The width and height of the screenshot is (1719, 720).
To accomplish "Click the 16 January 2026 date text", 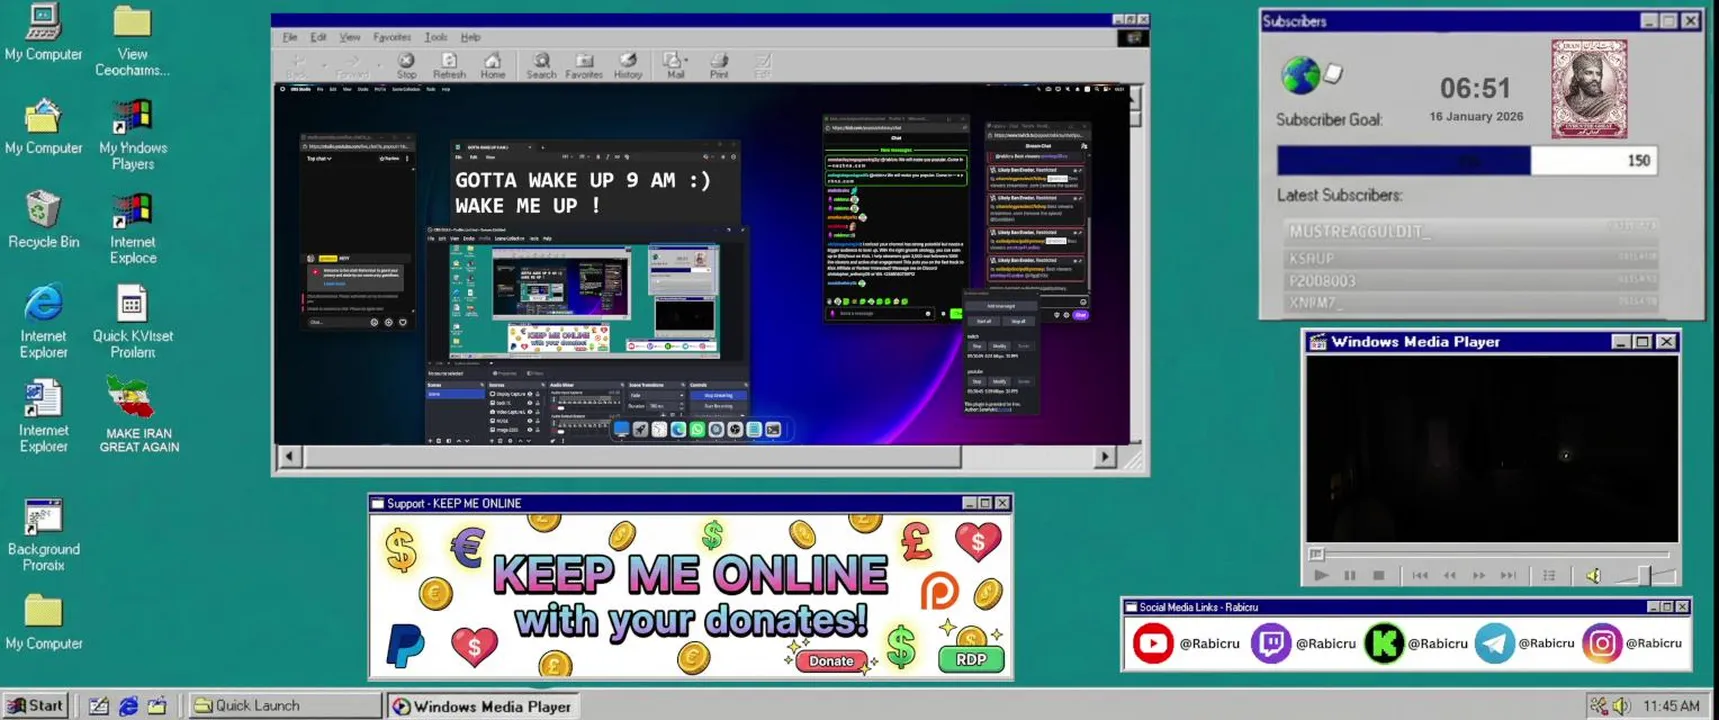I will coord(1476,116).
